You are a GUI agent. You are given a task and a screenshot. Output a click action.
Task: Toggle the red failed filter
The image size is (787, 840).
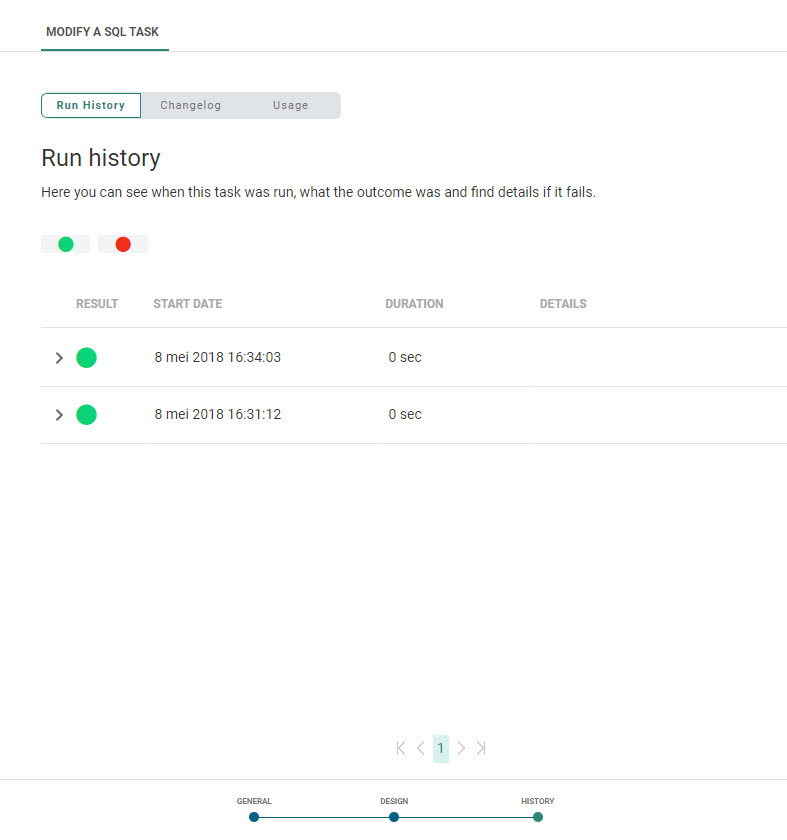point(123,244)
